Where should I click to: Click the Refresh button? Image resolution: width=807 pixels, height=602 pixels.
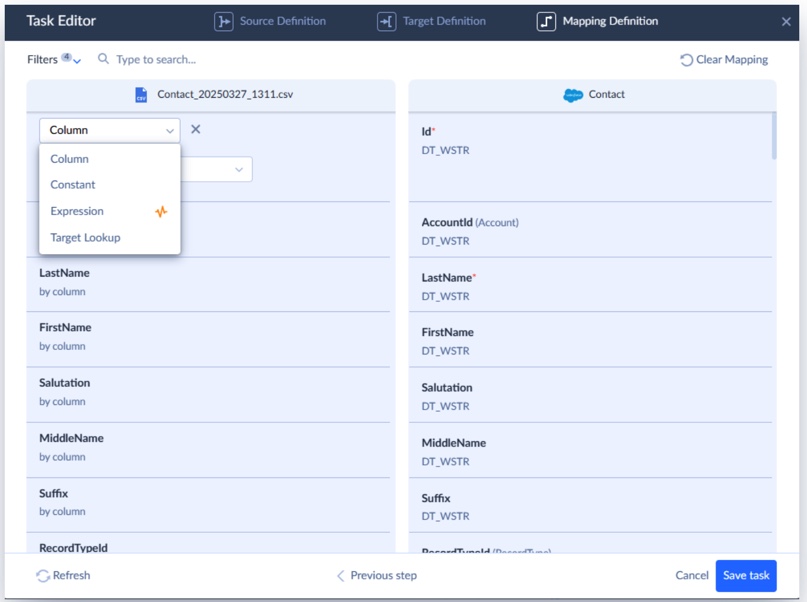pos(63,576)
